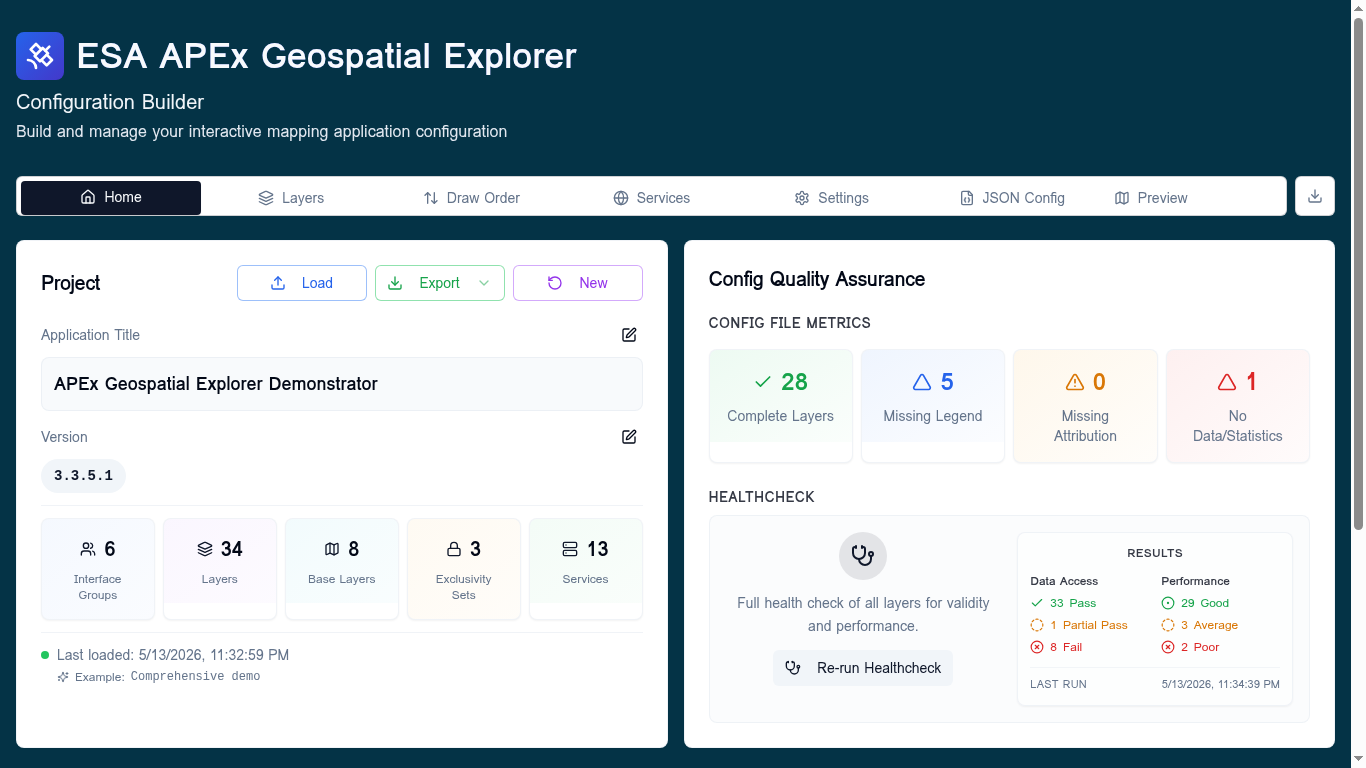Open the Settings tab

click(831, 198)
